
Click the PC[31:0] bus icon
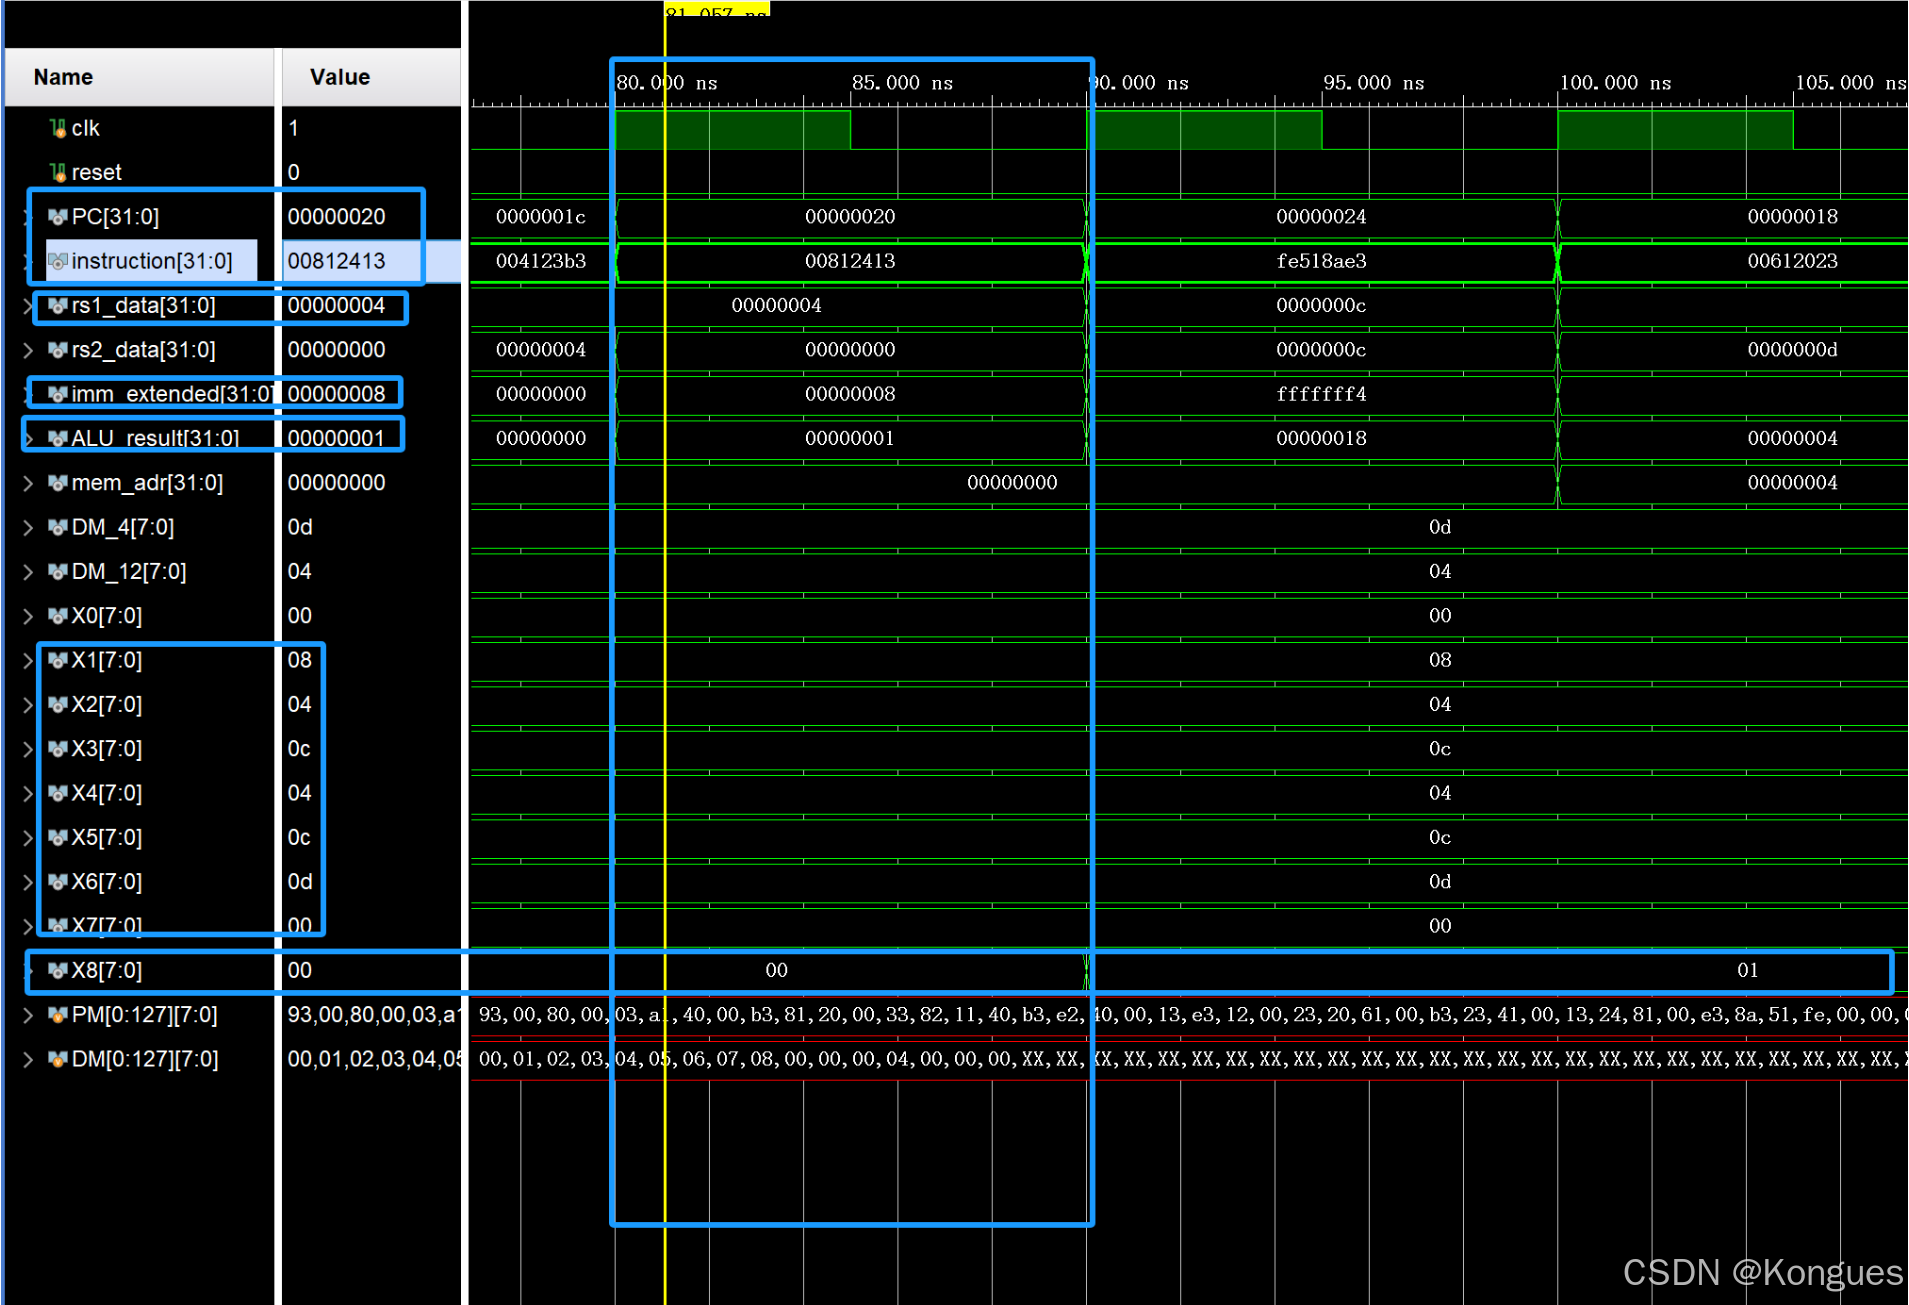[x=58, y=217]
